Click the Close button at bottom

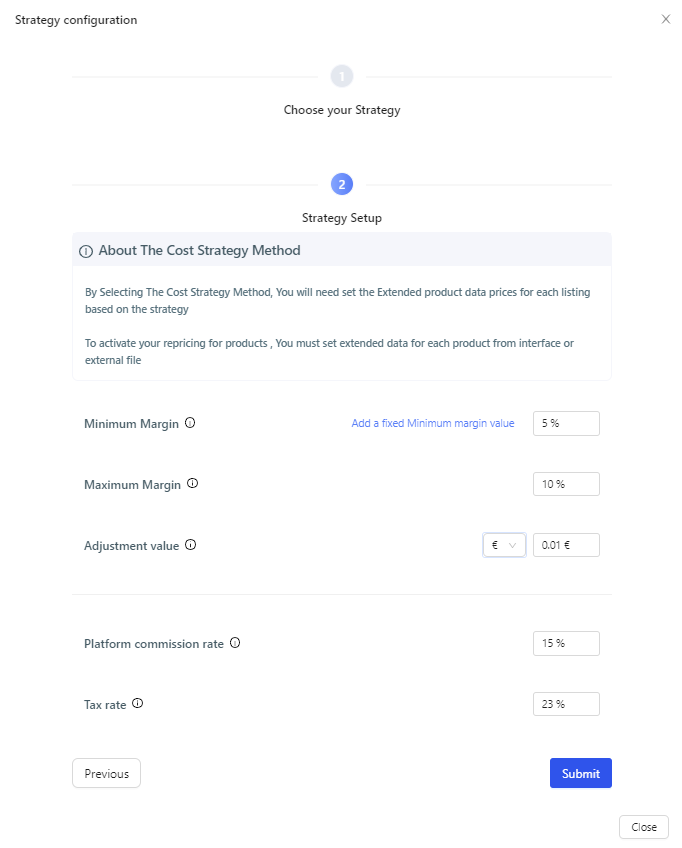(644, 827)
